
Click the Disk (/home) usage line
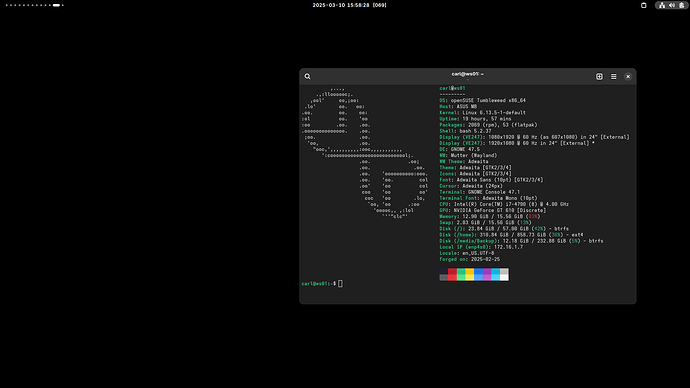click(511, 235)
